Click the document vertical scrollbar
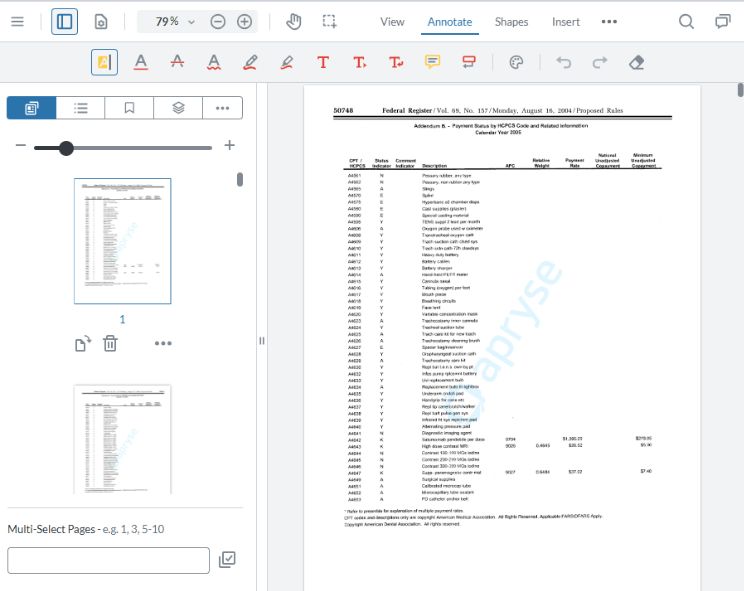 (x=740, y=90)
